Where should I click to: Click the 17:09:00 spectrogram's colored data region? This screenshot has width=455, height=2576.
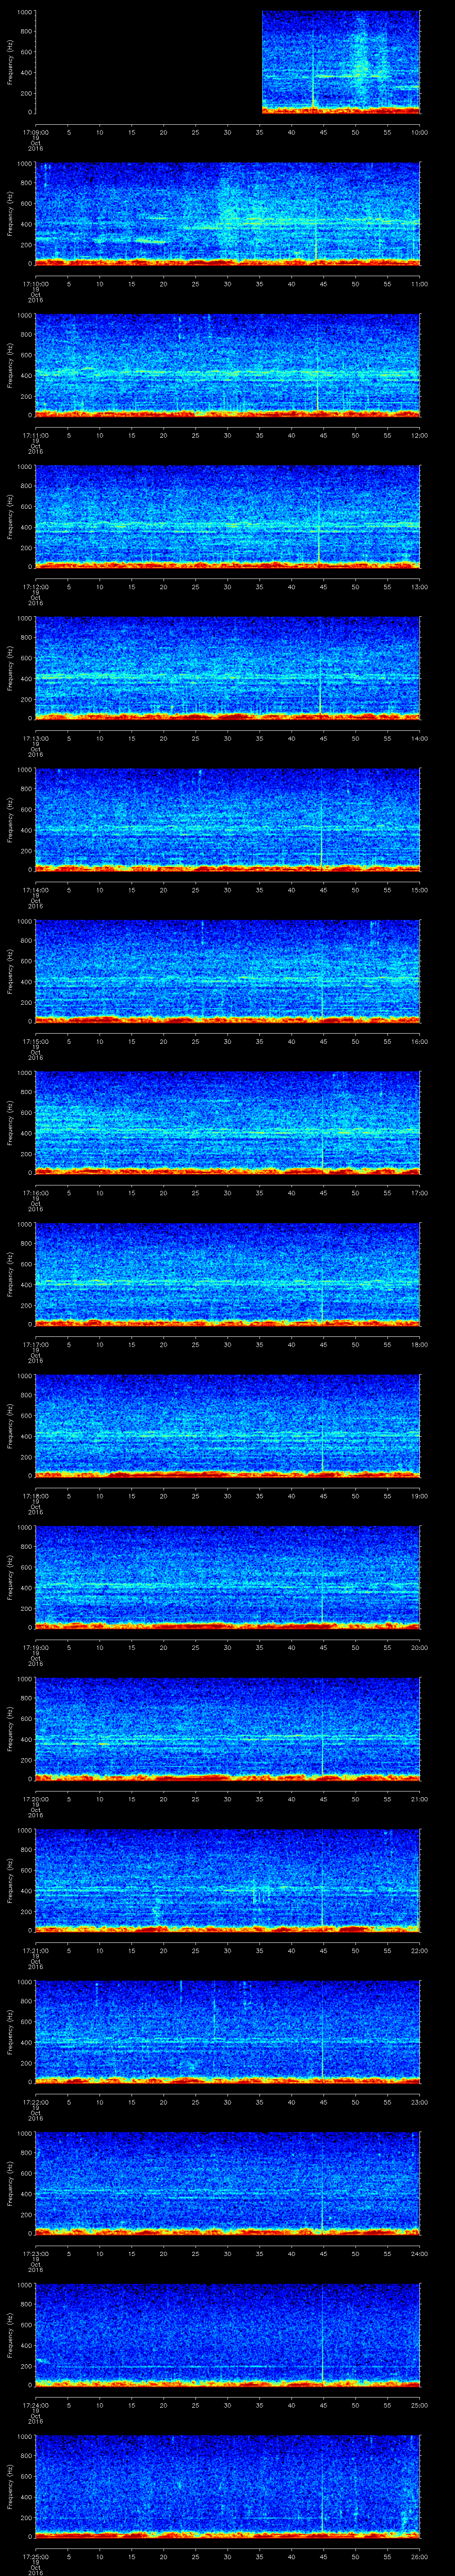(340, 62)
